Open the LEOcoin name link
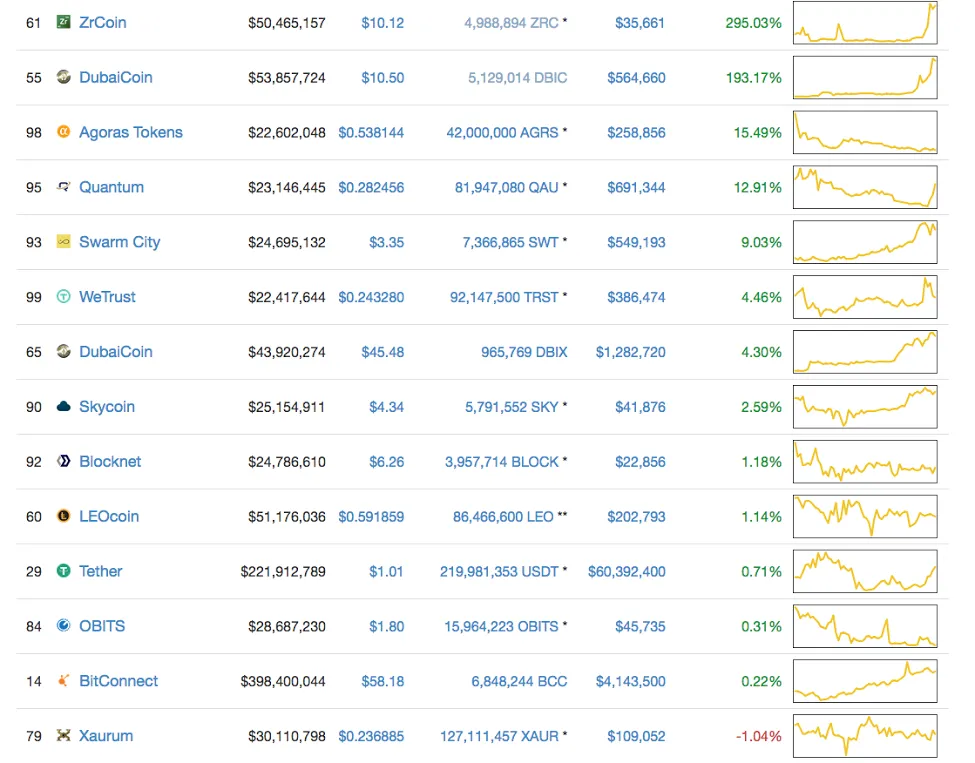 pos(109,516)
